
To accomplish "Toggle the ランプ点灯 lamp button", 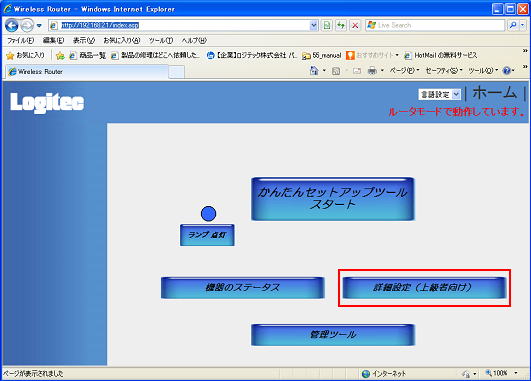I will [x=207, y=235].
